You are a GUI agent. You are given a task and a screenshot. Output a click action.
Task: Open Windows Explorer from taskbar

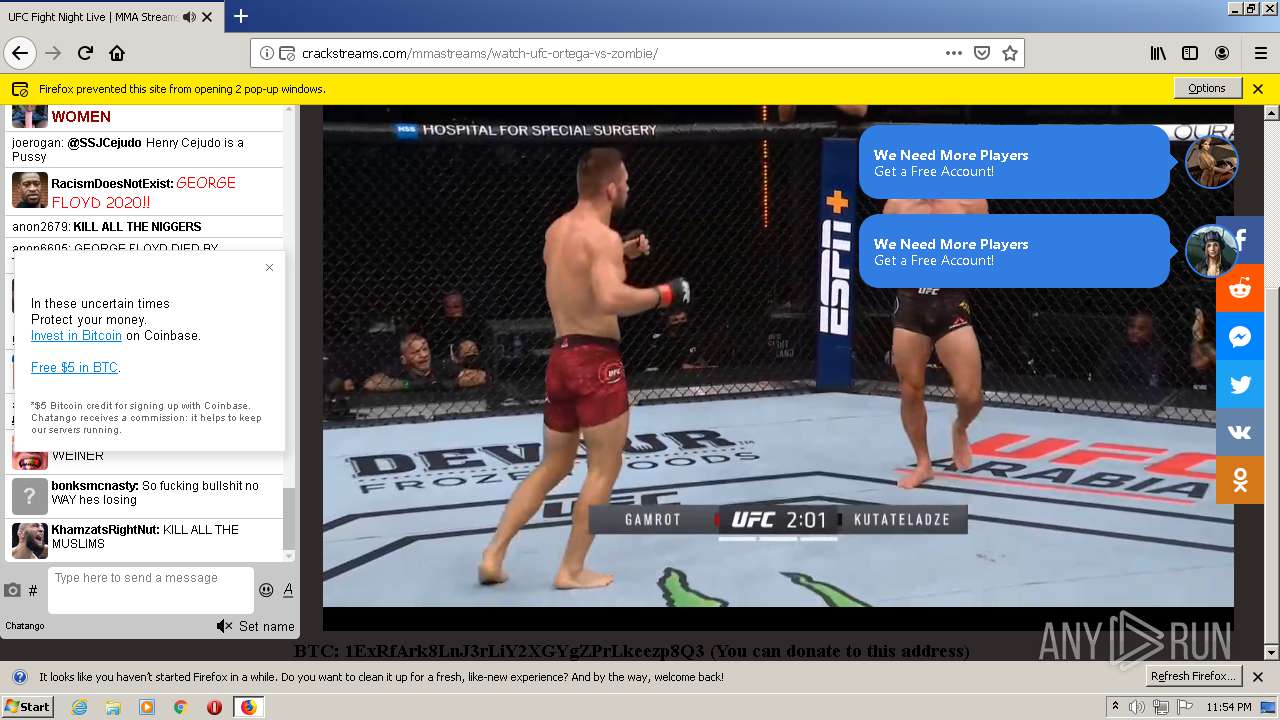click(x=113, y=707)
